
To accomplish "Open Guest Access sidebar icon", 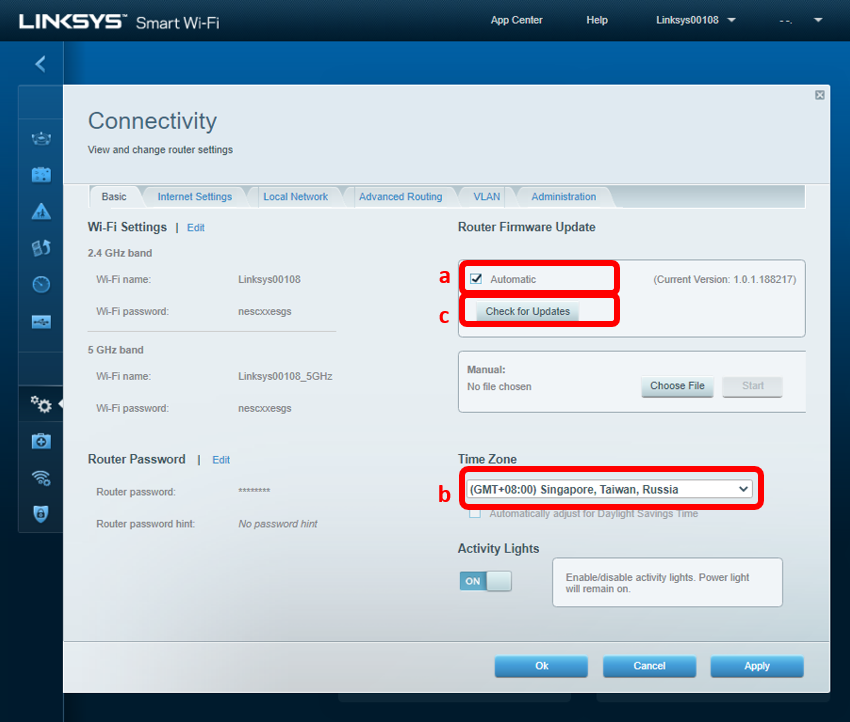I will [41, 175].
